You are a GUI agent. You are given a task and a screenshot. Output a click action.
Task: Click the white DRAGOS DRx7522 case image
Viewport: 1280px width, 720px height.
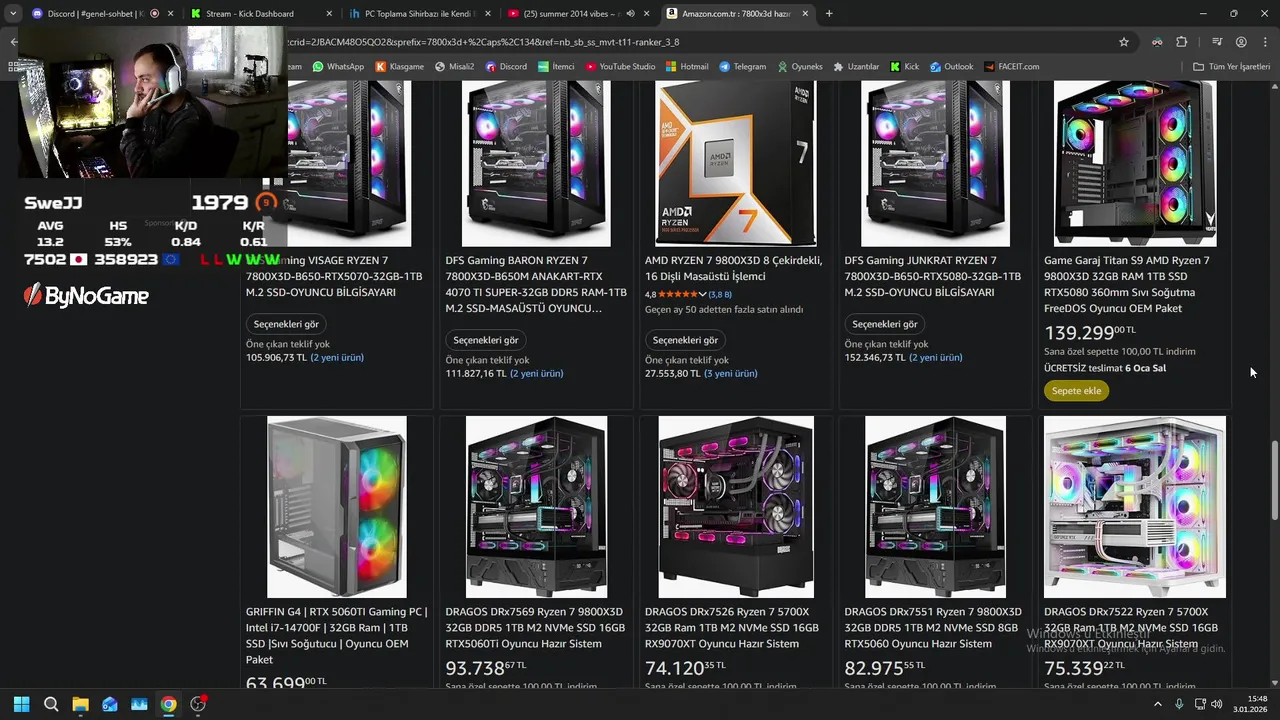coord(1135,507)
